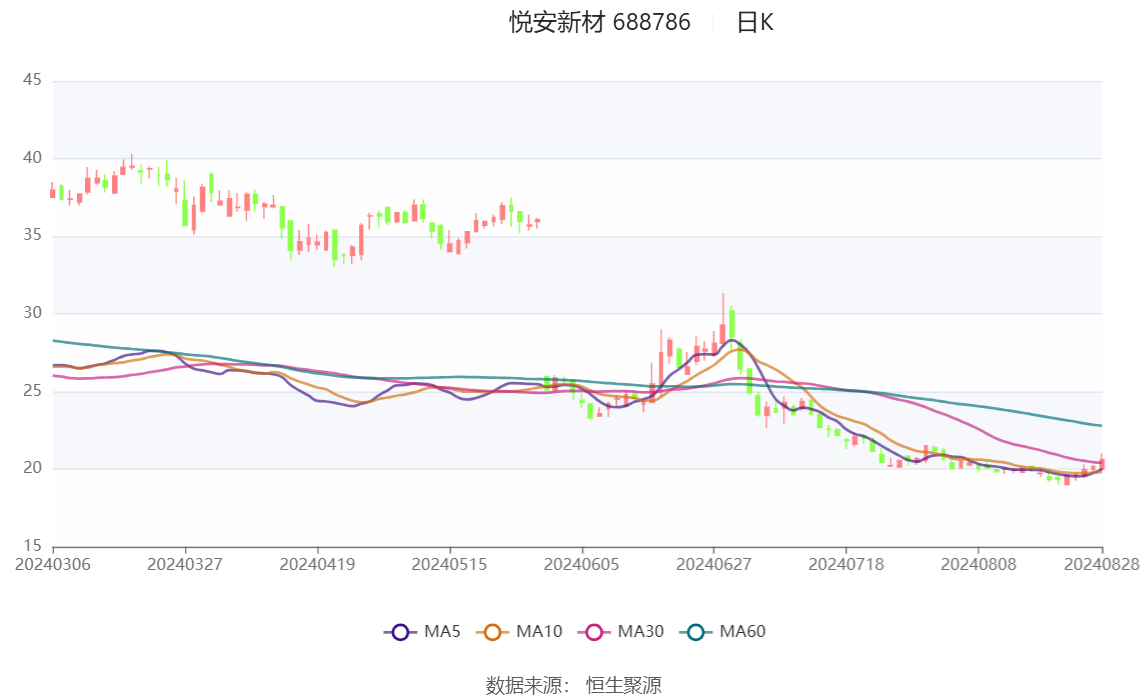Image resolution: width=1147 pixels, height=699 pixels.
Task: Toggle the MA5 legend series
Action: (x=422, y=632)
